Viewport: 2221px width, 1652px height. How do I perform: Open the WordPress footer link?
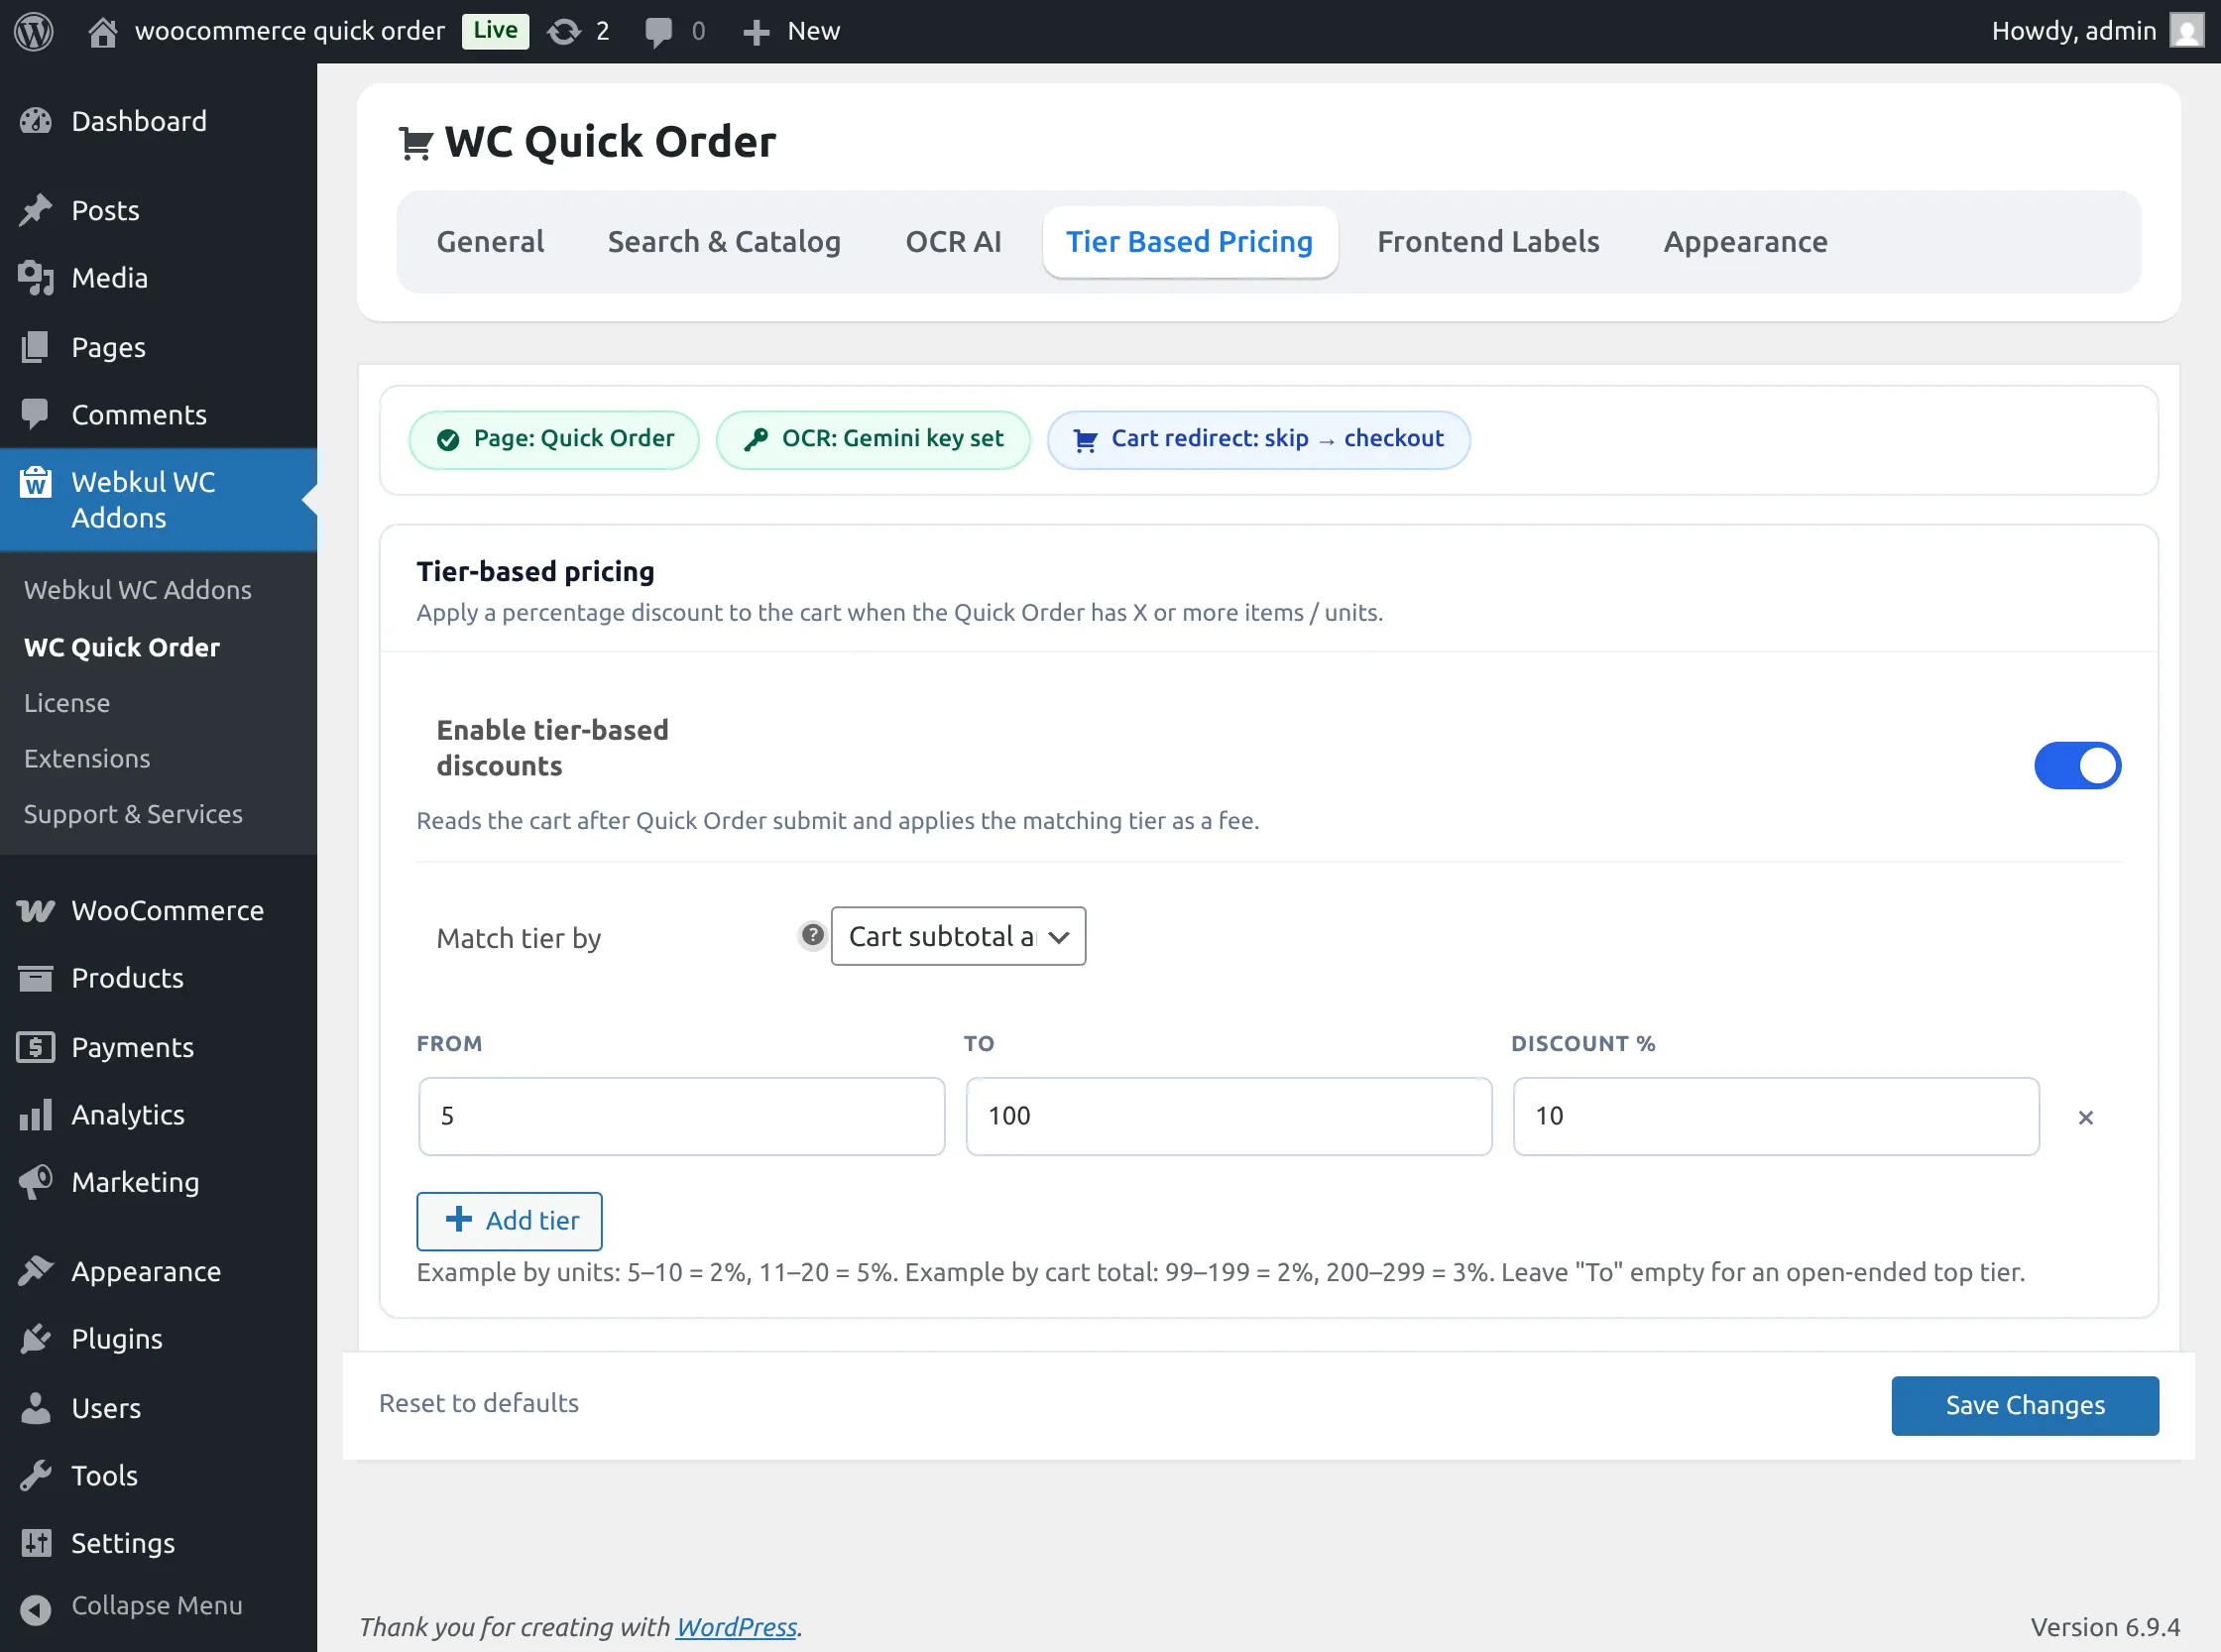pyautogui.click(x=736, y=1627)
